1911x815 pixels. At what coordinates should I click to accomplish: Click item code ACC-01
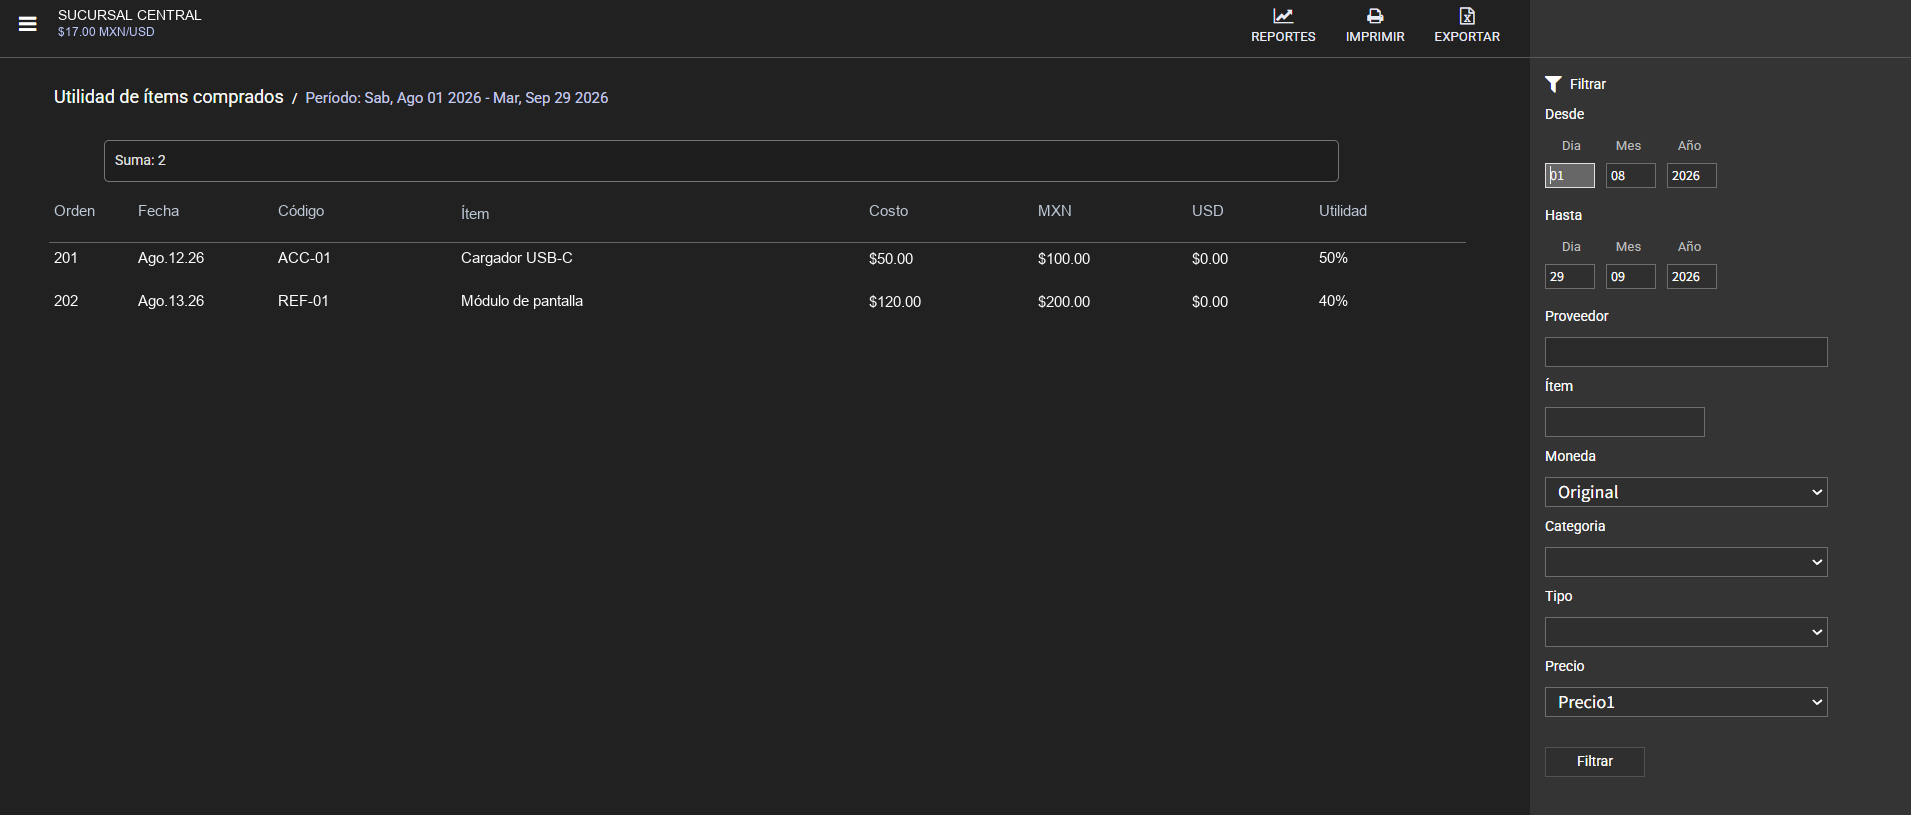point(304,258)
